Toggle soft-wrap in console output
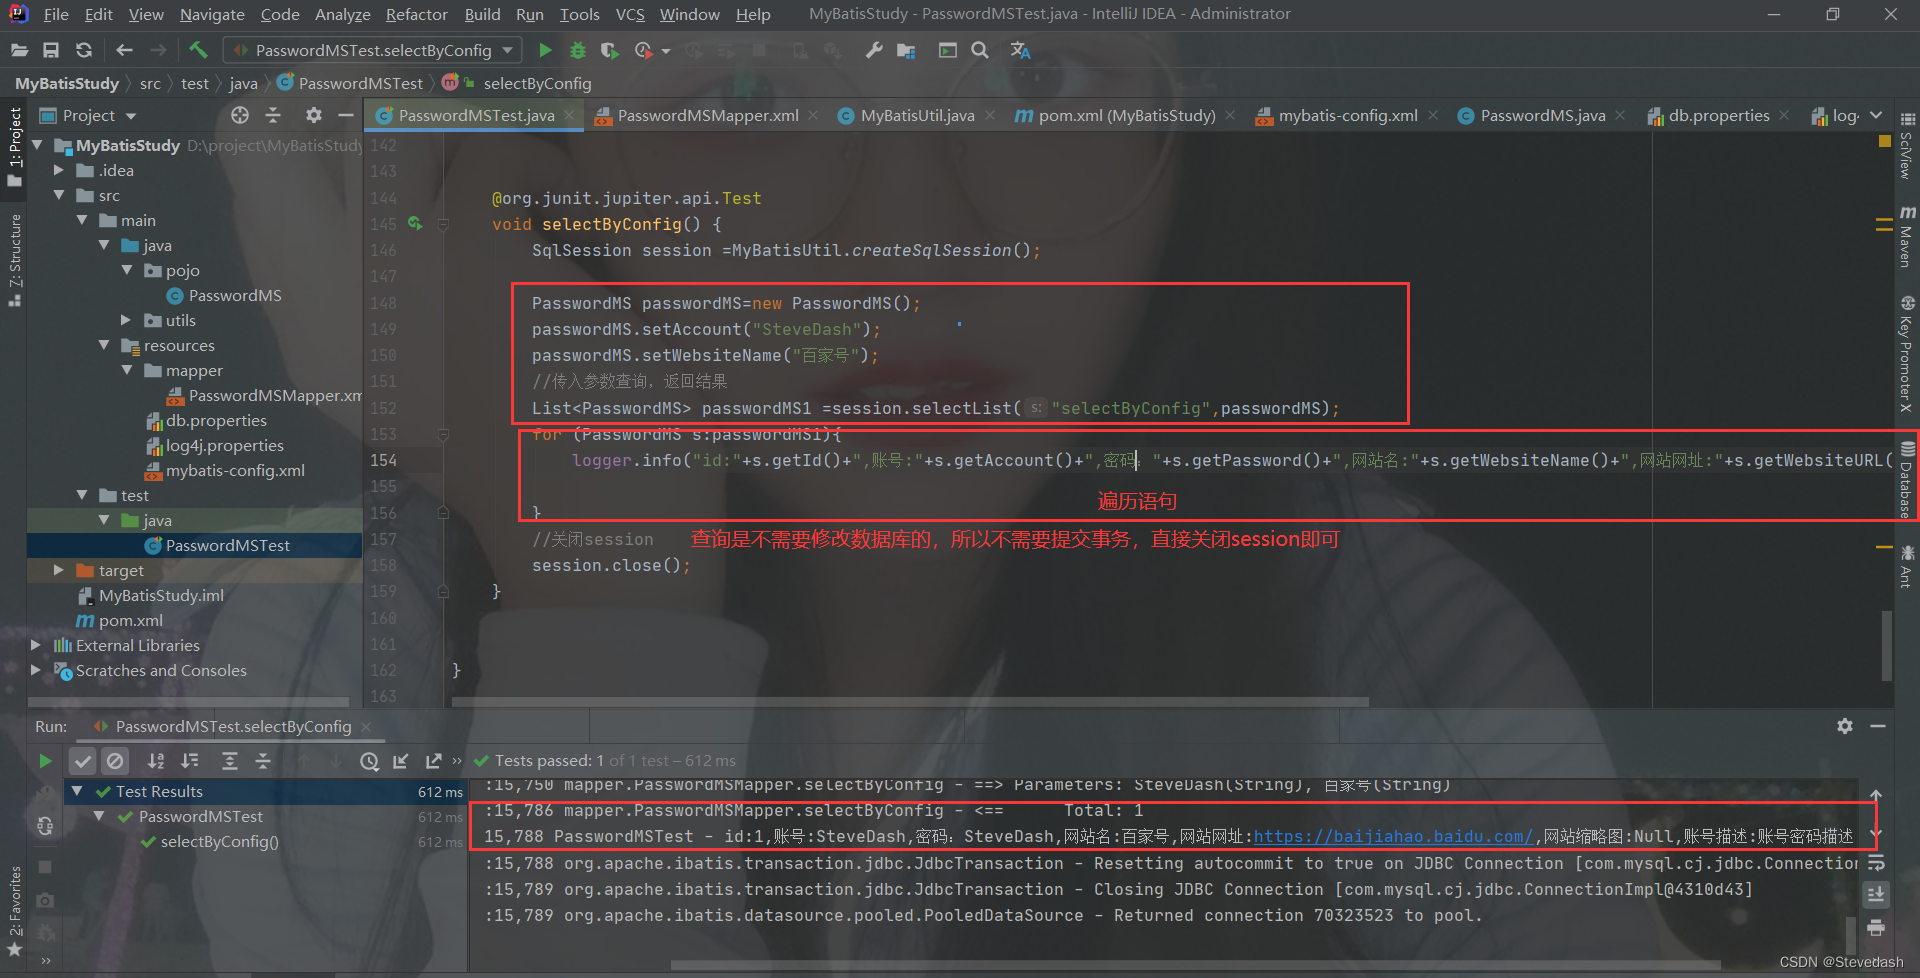This screenshot has width=1920, height=978. click(1876, 862)
